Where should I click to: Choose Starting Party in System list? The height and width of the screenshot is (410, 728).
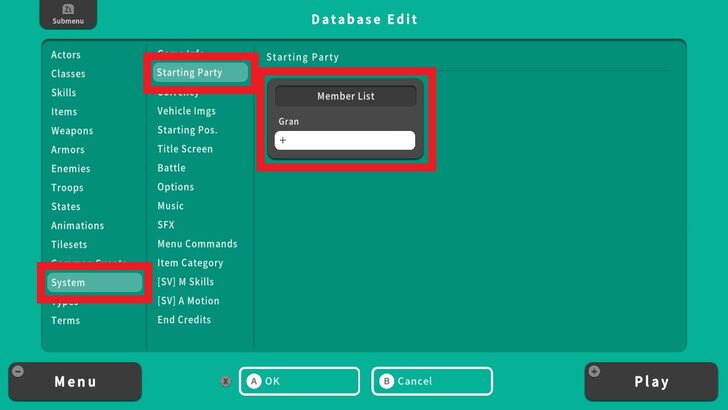tap(200, 73)
